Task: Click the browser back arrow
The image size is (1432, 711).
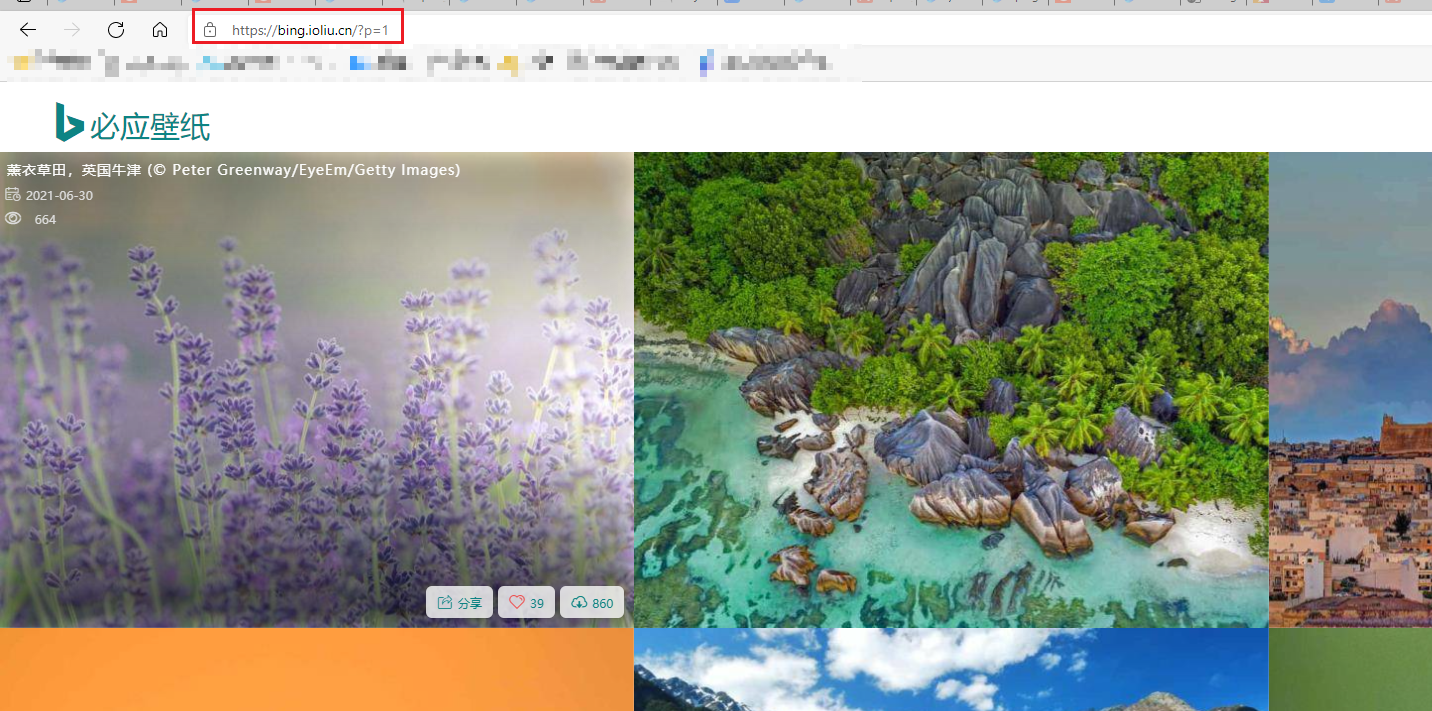Action: pyautogui.click(x=28, y=30)
